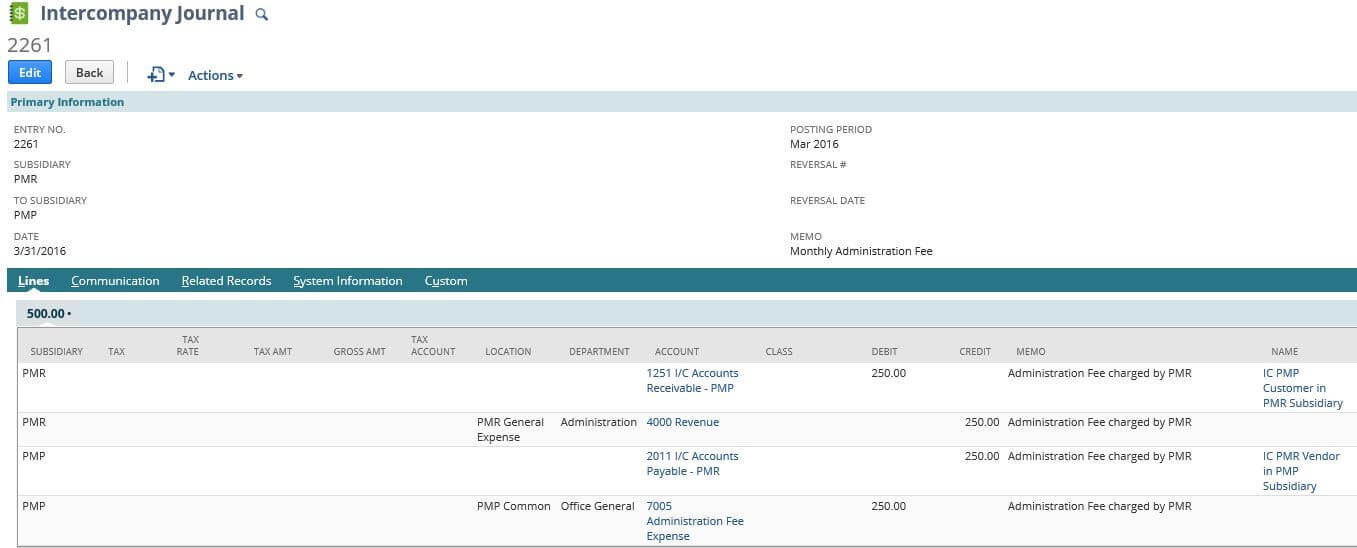Open the Custom tab

coord(445,281)
